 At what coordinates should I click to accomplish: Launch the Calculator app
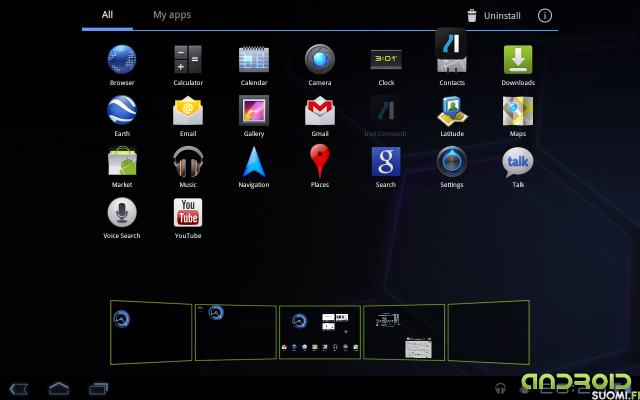(188, 60)
